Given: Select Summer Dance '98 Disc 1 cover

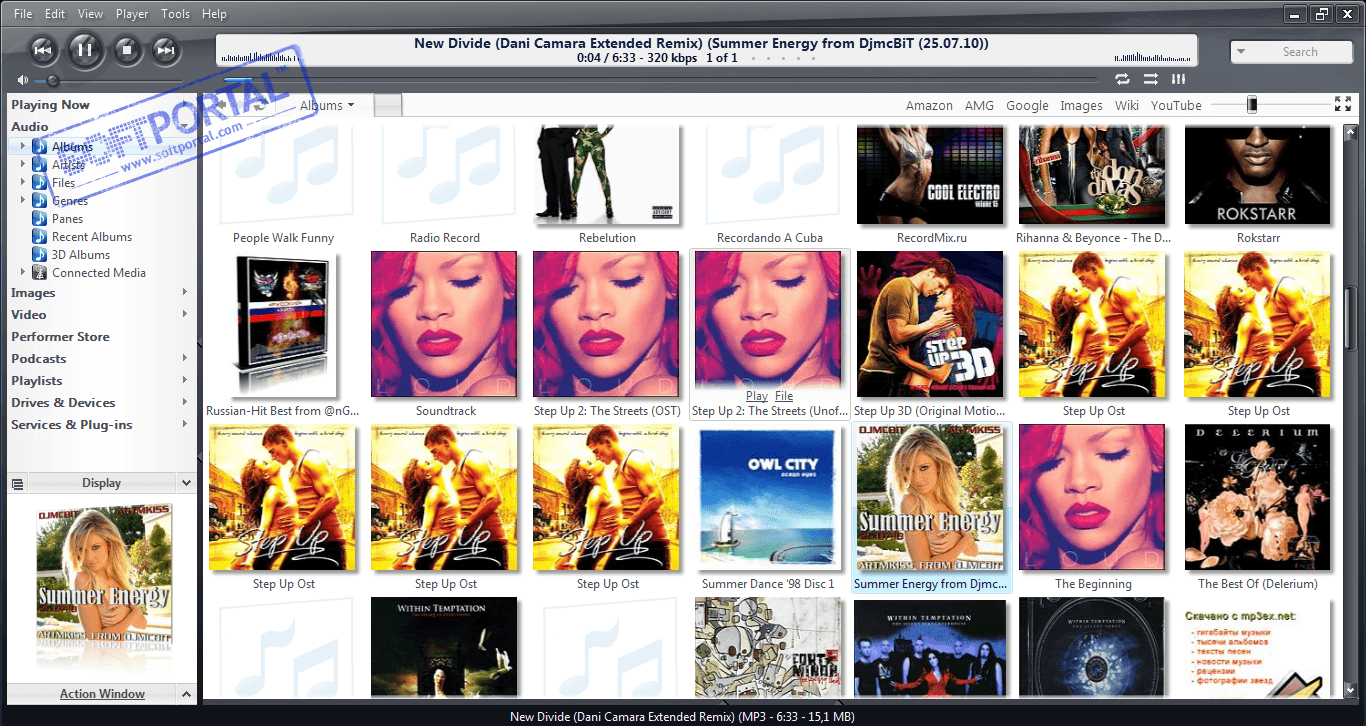Looking at the screenshot, I should click(x=768, y=498).
